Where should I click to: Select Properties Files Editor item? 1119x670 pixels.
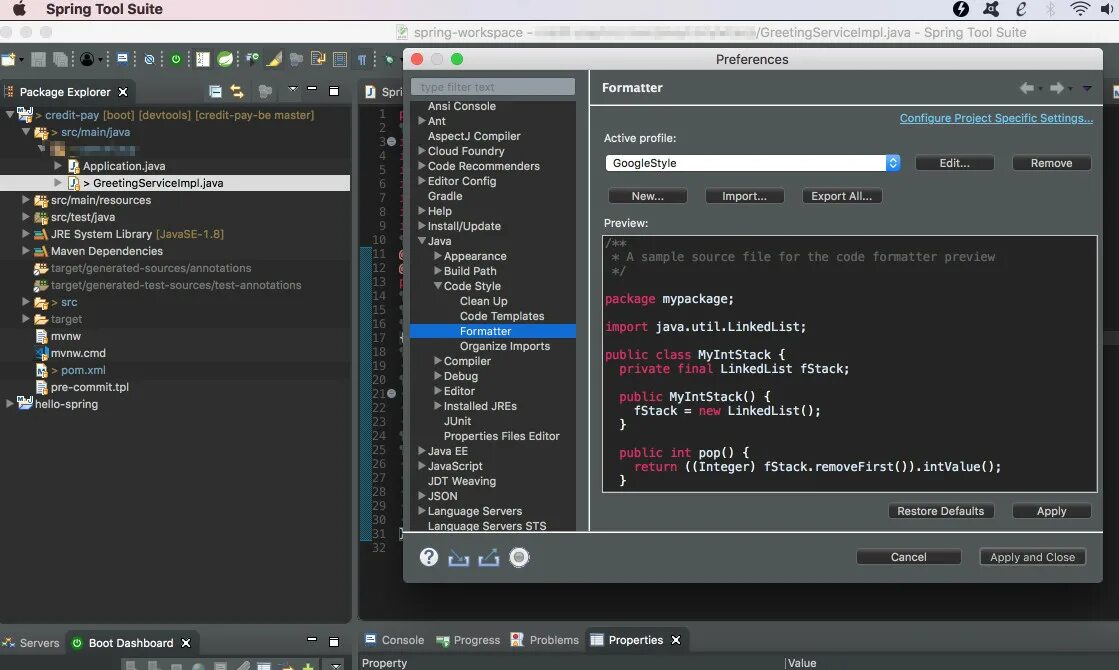pyautogui.click(x=501, y=436)
